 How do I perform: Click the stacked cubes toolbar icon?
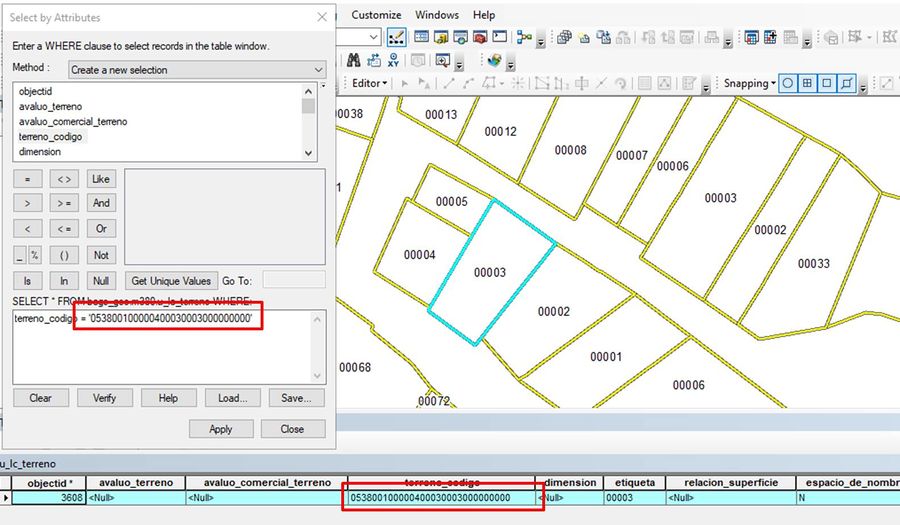click(x=564, y=37)
